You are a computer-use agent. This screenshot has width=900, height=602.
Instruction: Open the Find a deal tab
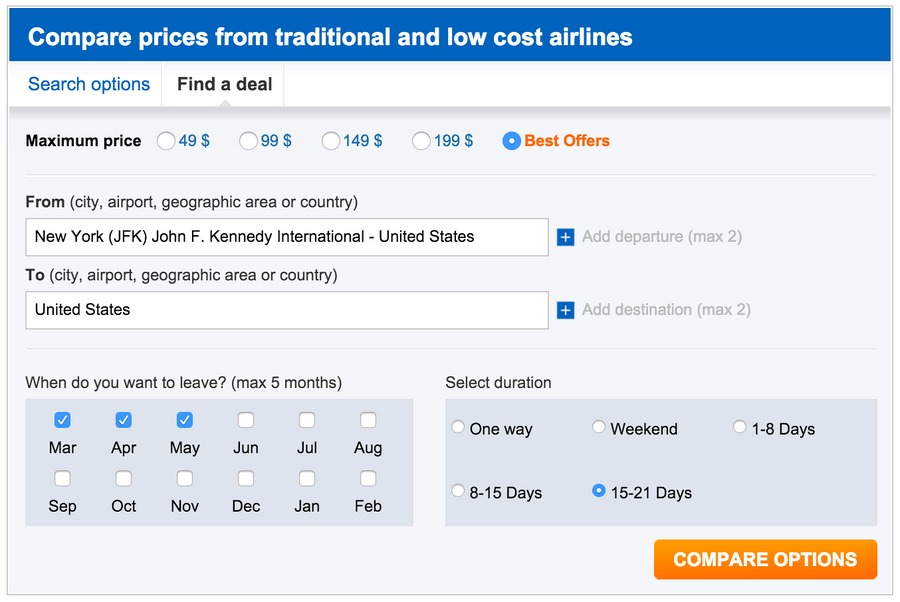click(x=224, y=84)
